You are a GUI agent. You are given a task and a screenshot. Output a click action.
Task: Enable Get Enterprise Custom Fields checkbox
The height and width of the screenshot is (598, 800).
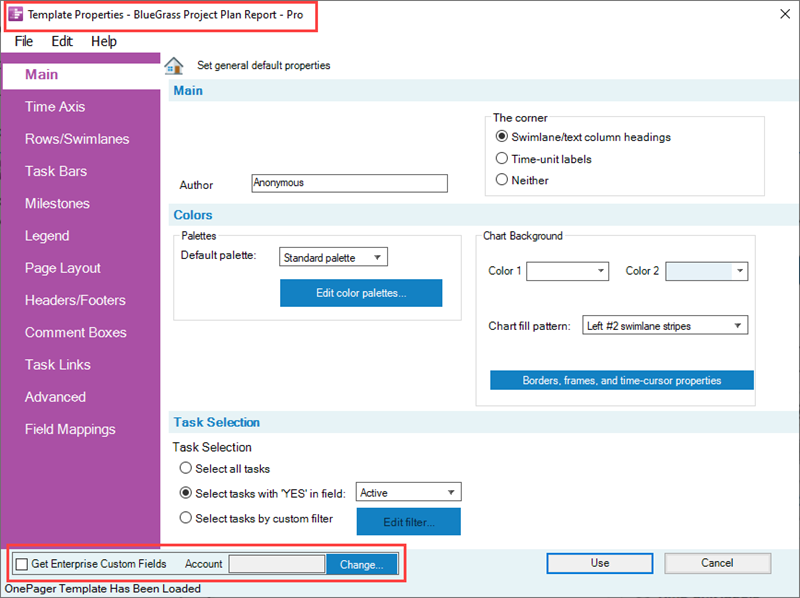pyautogui.click(x=22, y=564)
